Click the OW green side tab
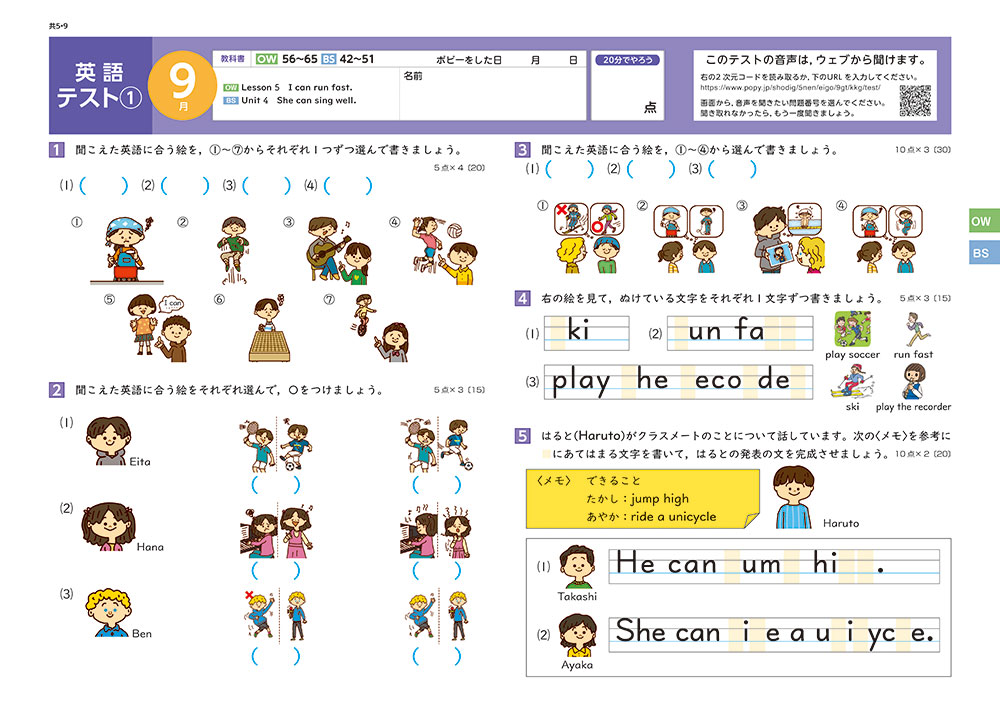The image size is (1000, 703). coord(984,221)
